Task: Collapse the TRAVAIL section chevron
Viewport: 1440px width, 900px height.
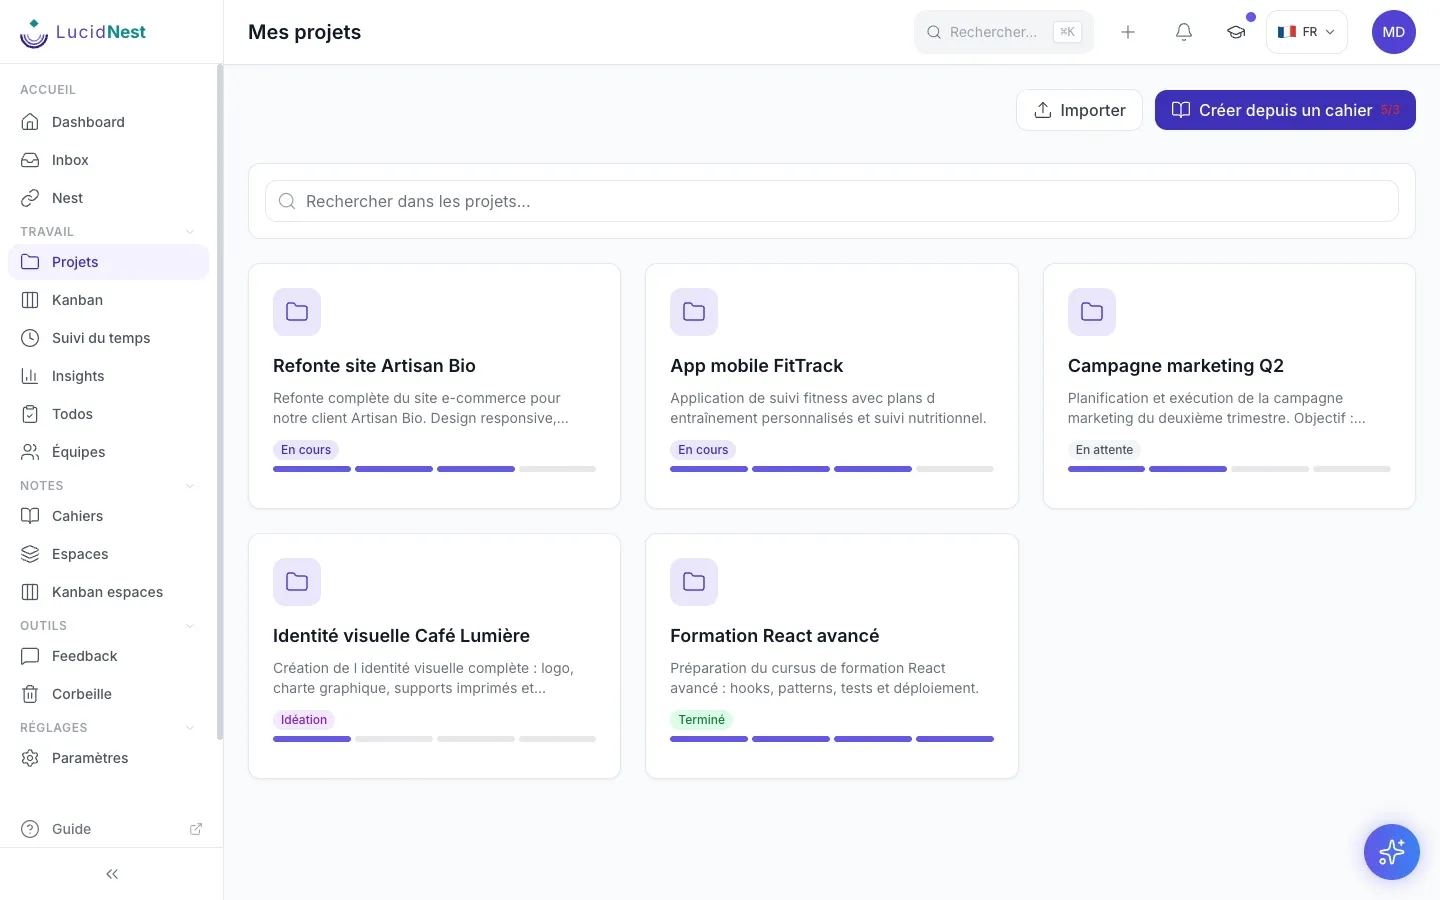Action: point(190,232)
